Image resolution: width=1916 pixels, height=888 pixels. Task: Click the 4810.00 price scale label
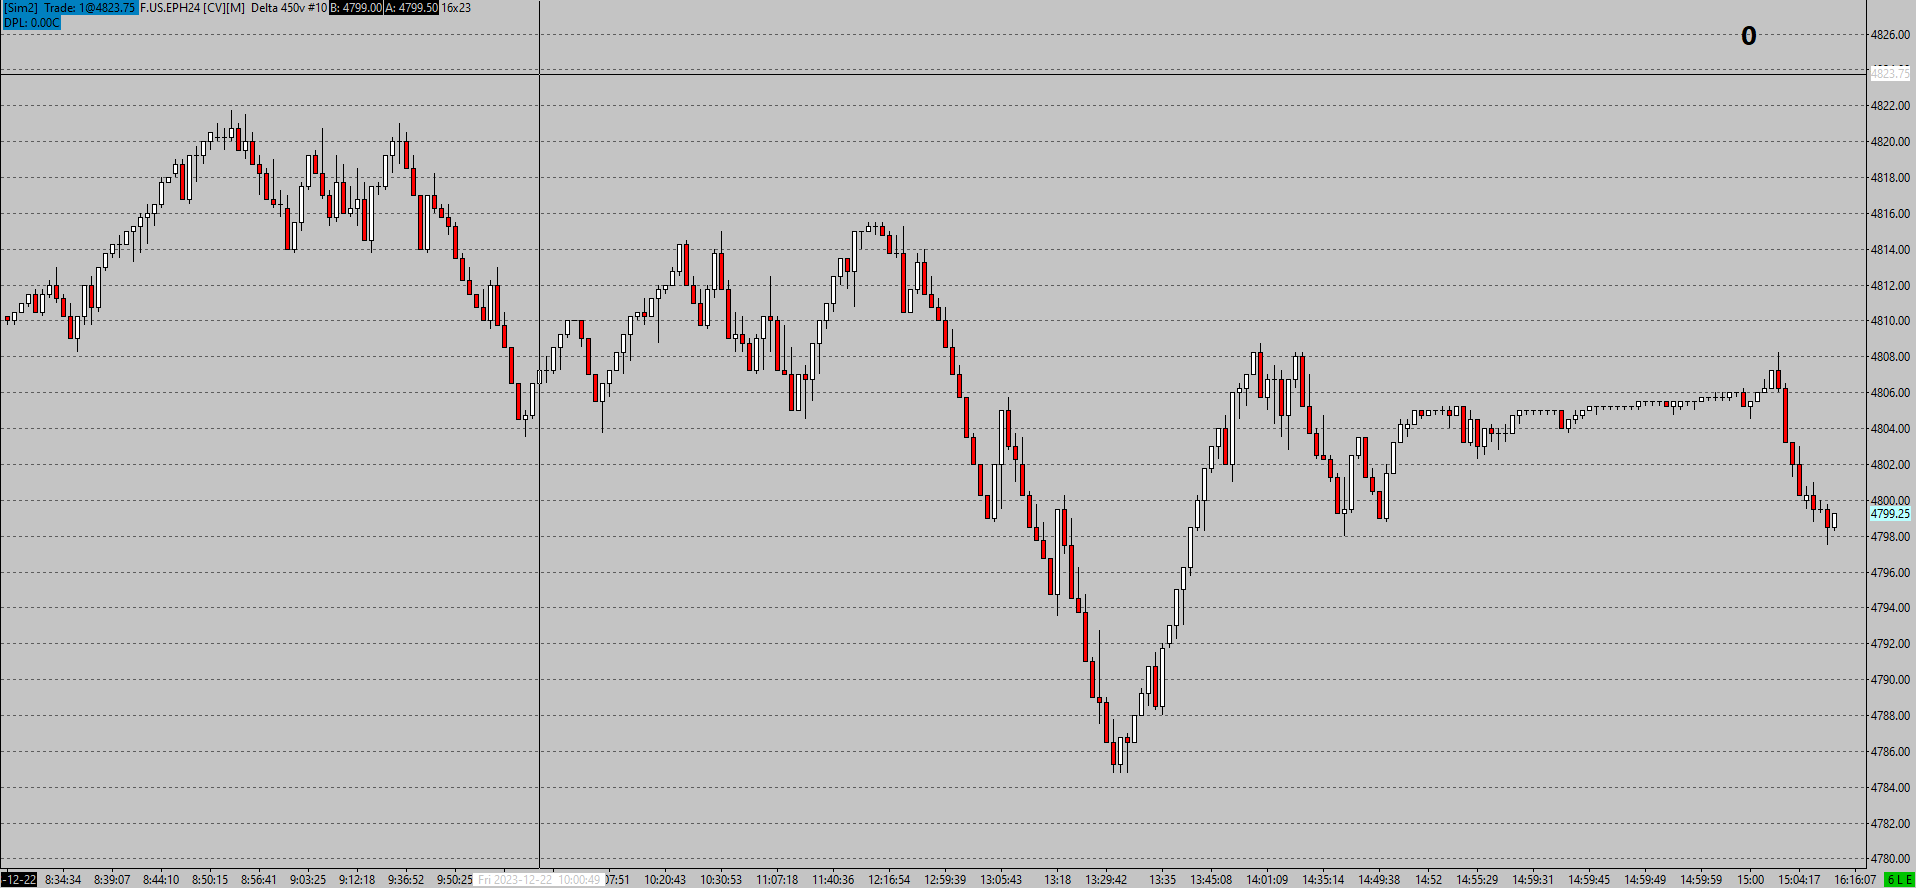[x=1890, y=321]
